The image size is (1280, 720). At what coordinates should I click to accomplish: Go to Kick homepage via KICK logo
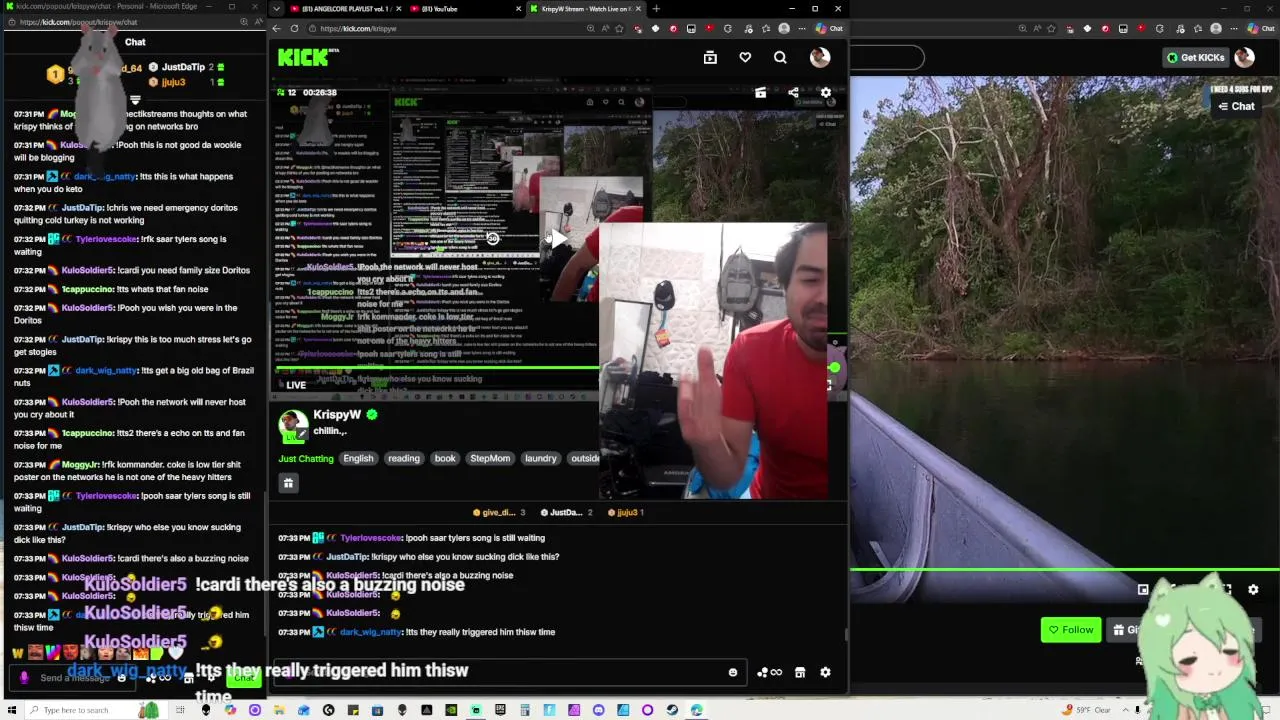(304, 58)
